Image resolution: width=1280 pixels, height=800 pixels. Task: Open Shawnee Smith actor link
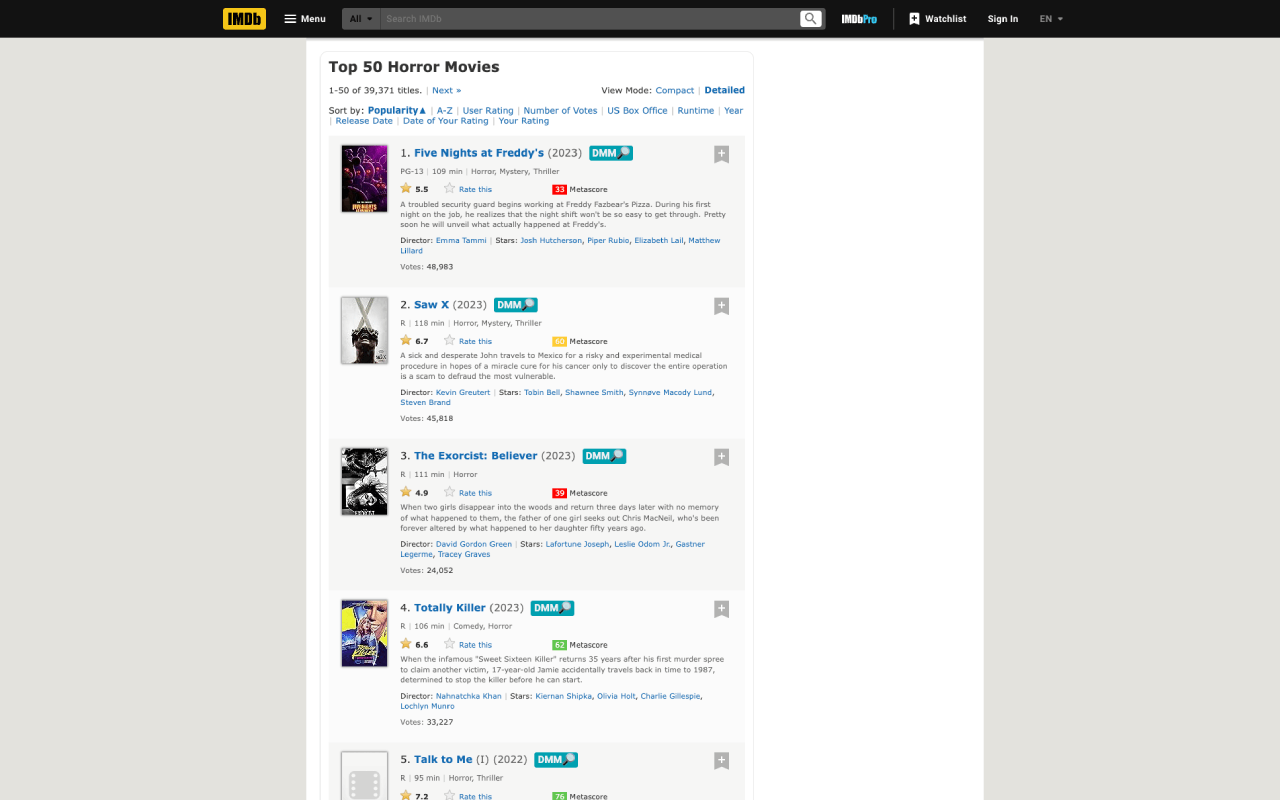pos(594,392)
